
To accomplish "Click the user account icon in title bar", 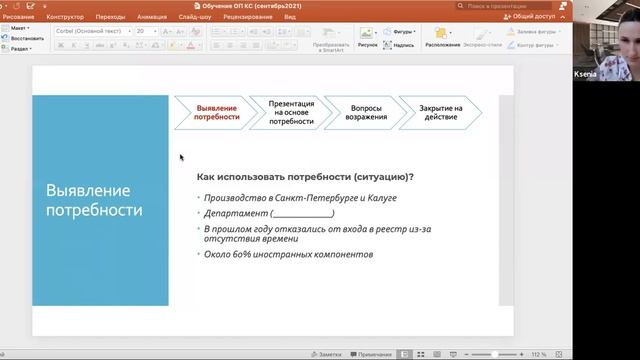I will click(563, 6).
